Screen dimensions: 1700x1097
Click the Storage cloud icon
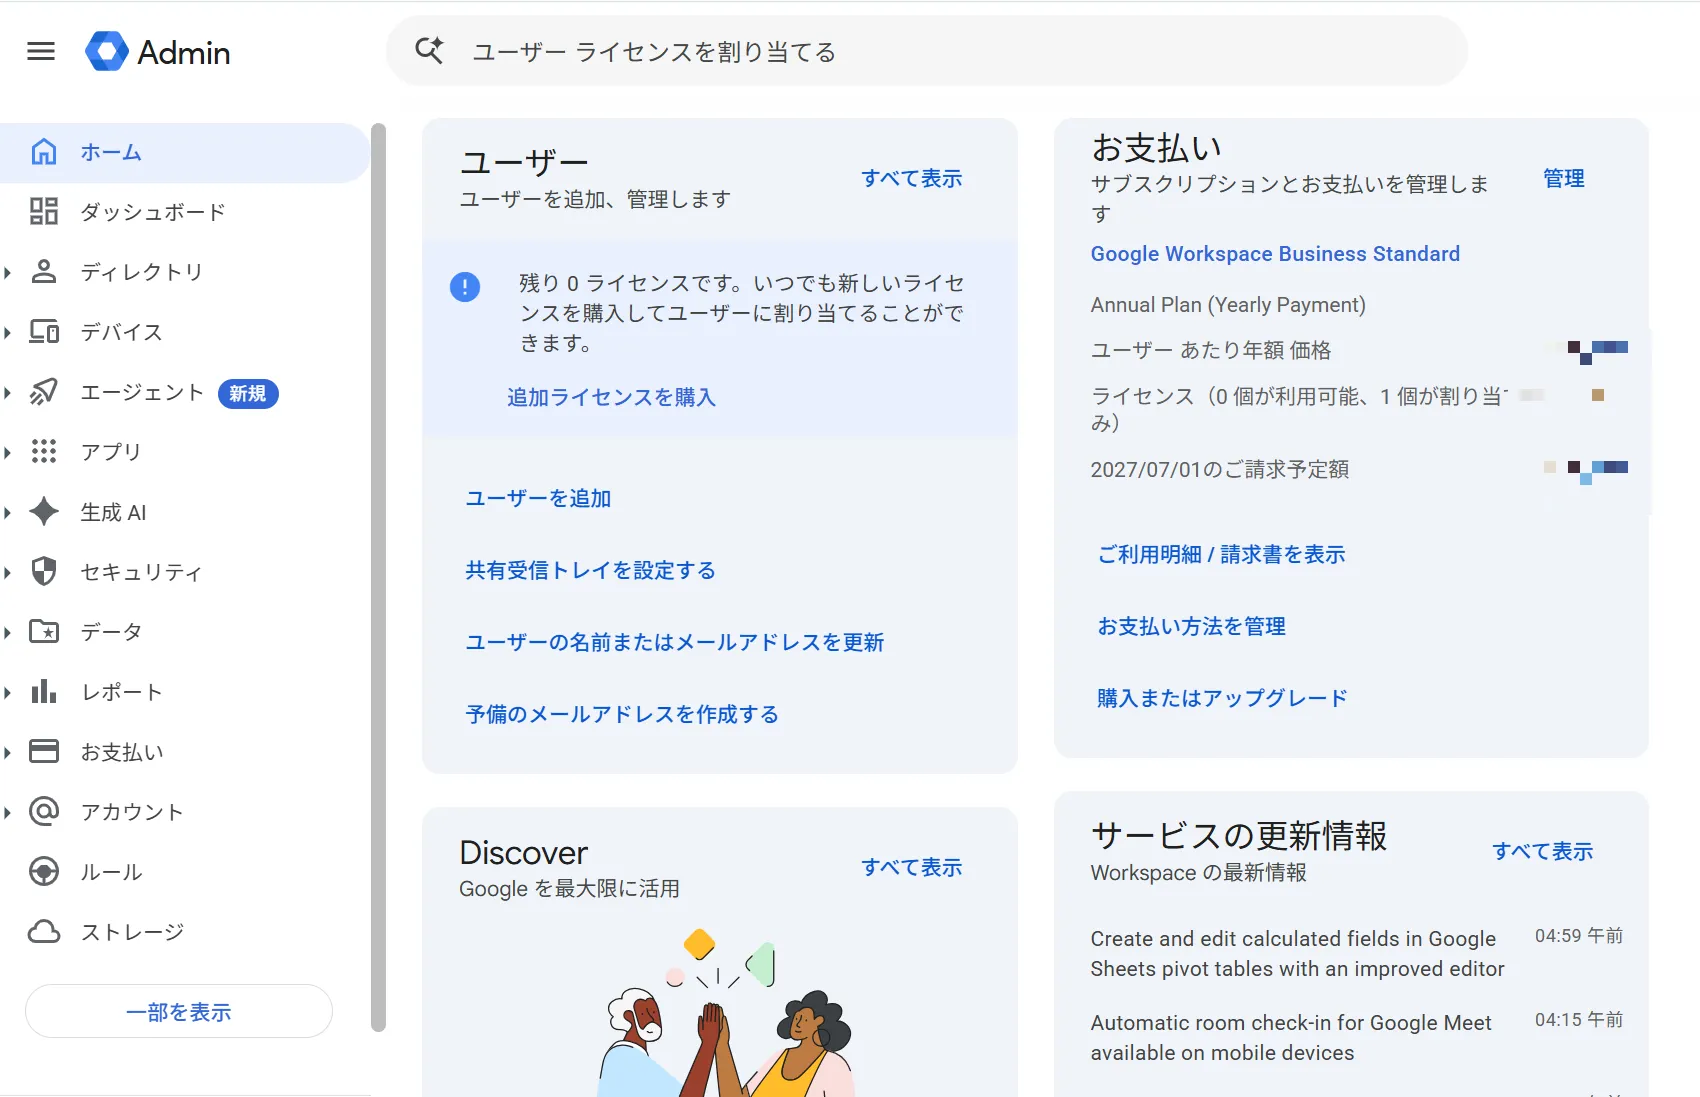(x=44, y=932)
